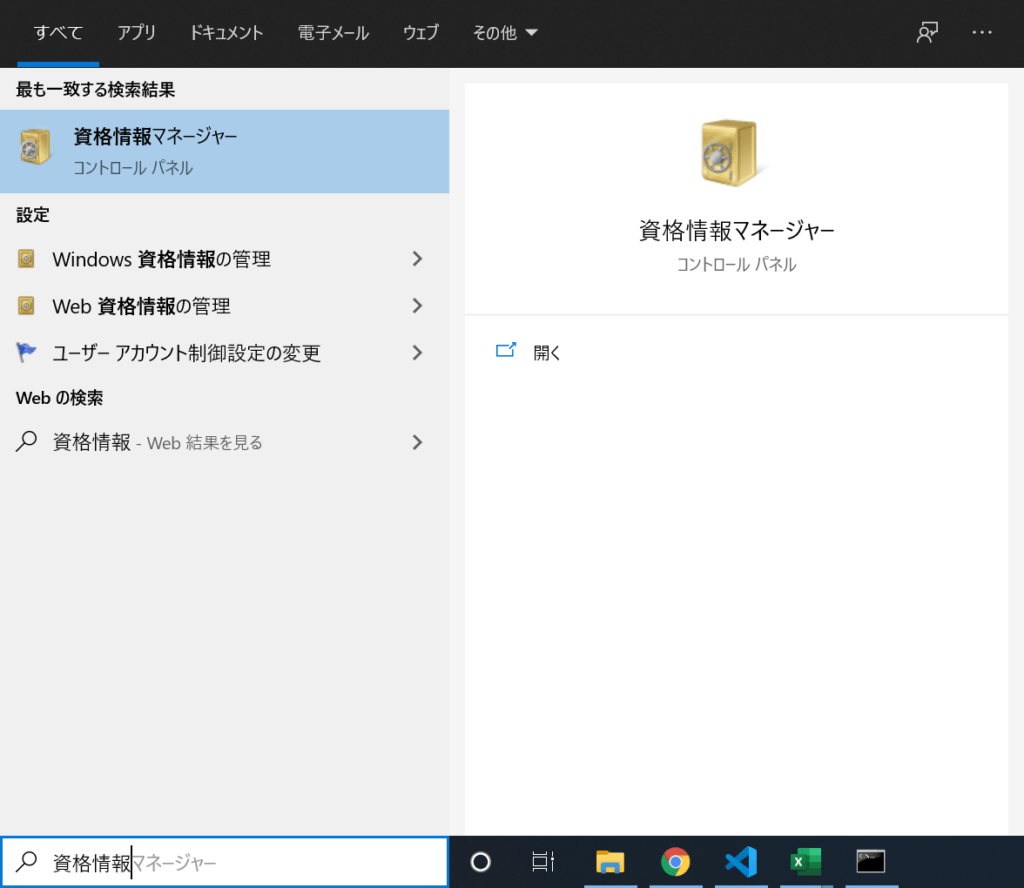Click 開く to open the app
The height and width of the screenshot is (888, 1024).
coord(547,353)
